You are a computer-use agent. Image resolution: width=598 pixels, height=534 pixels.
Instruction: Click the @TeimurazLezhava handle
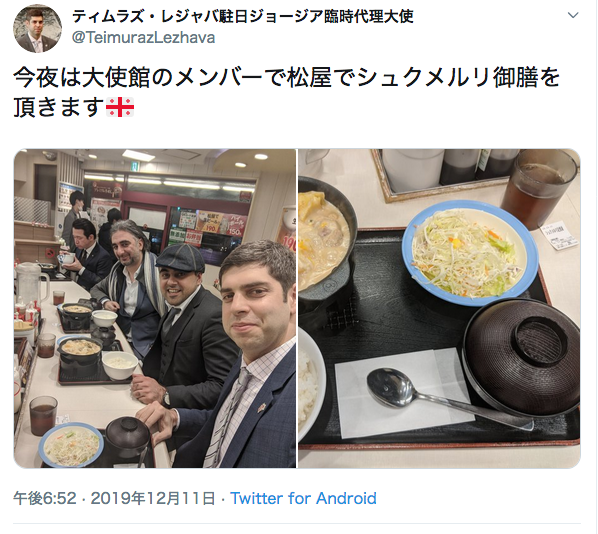tap(143, 37)
